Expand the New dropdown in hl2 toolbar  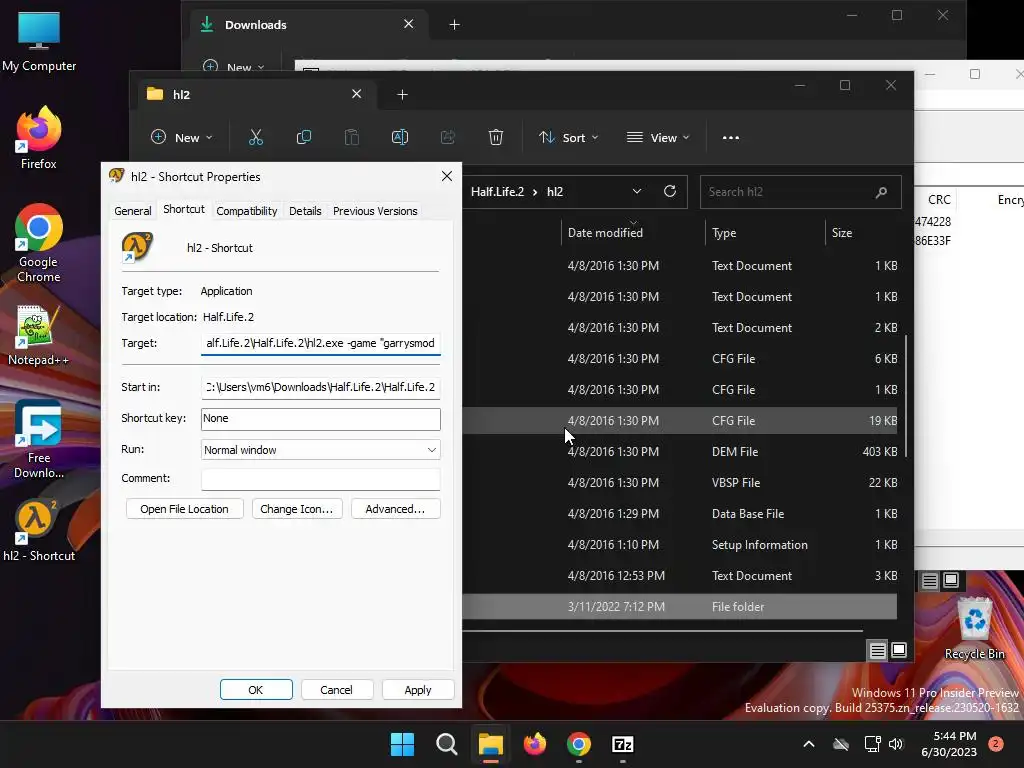pos(182,138)
